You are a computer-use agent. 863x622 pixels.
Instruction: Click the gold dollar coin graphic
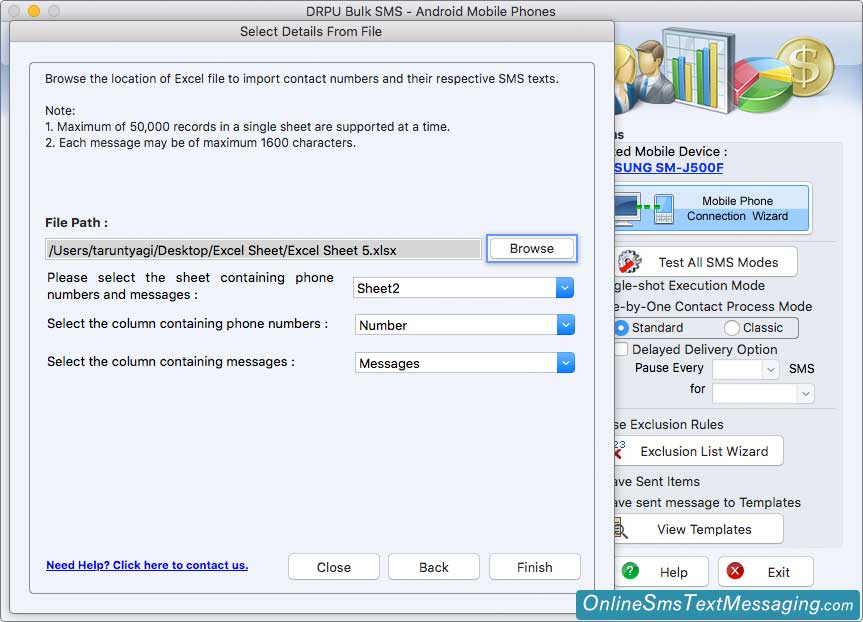click(805, 67)
